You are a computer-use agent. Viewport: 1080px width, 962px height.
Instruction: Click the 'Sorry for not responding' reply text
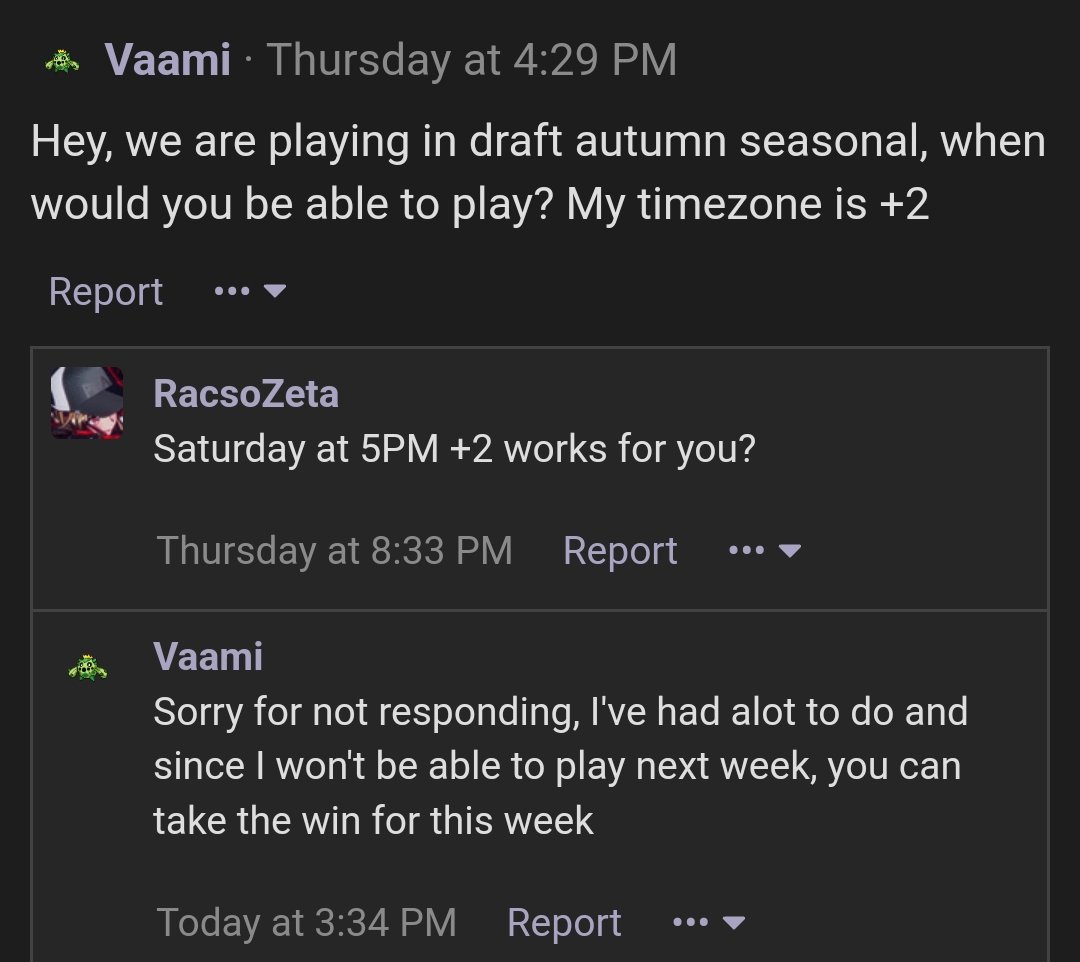coord(561,766)
